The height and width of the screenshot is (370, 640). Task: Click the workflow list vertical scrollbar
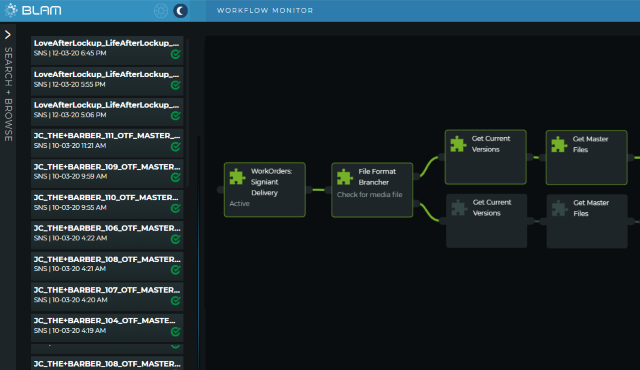coord(188,112)
